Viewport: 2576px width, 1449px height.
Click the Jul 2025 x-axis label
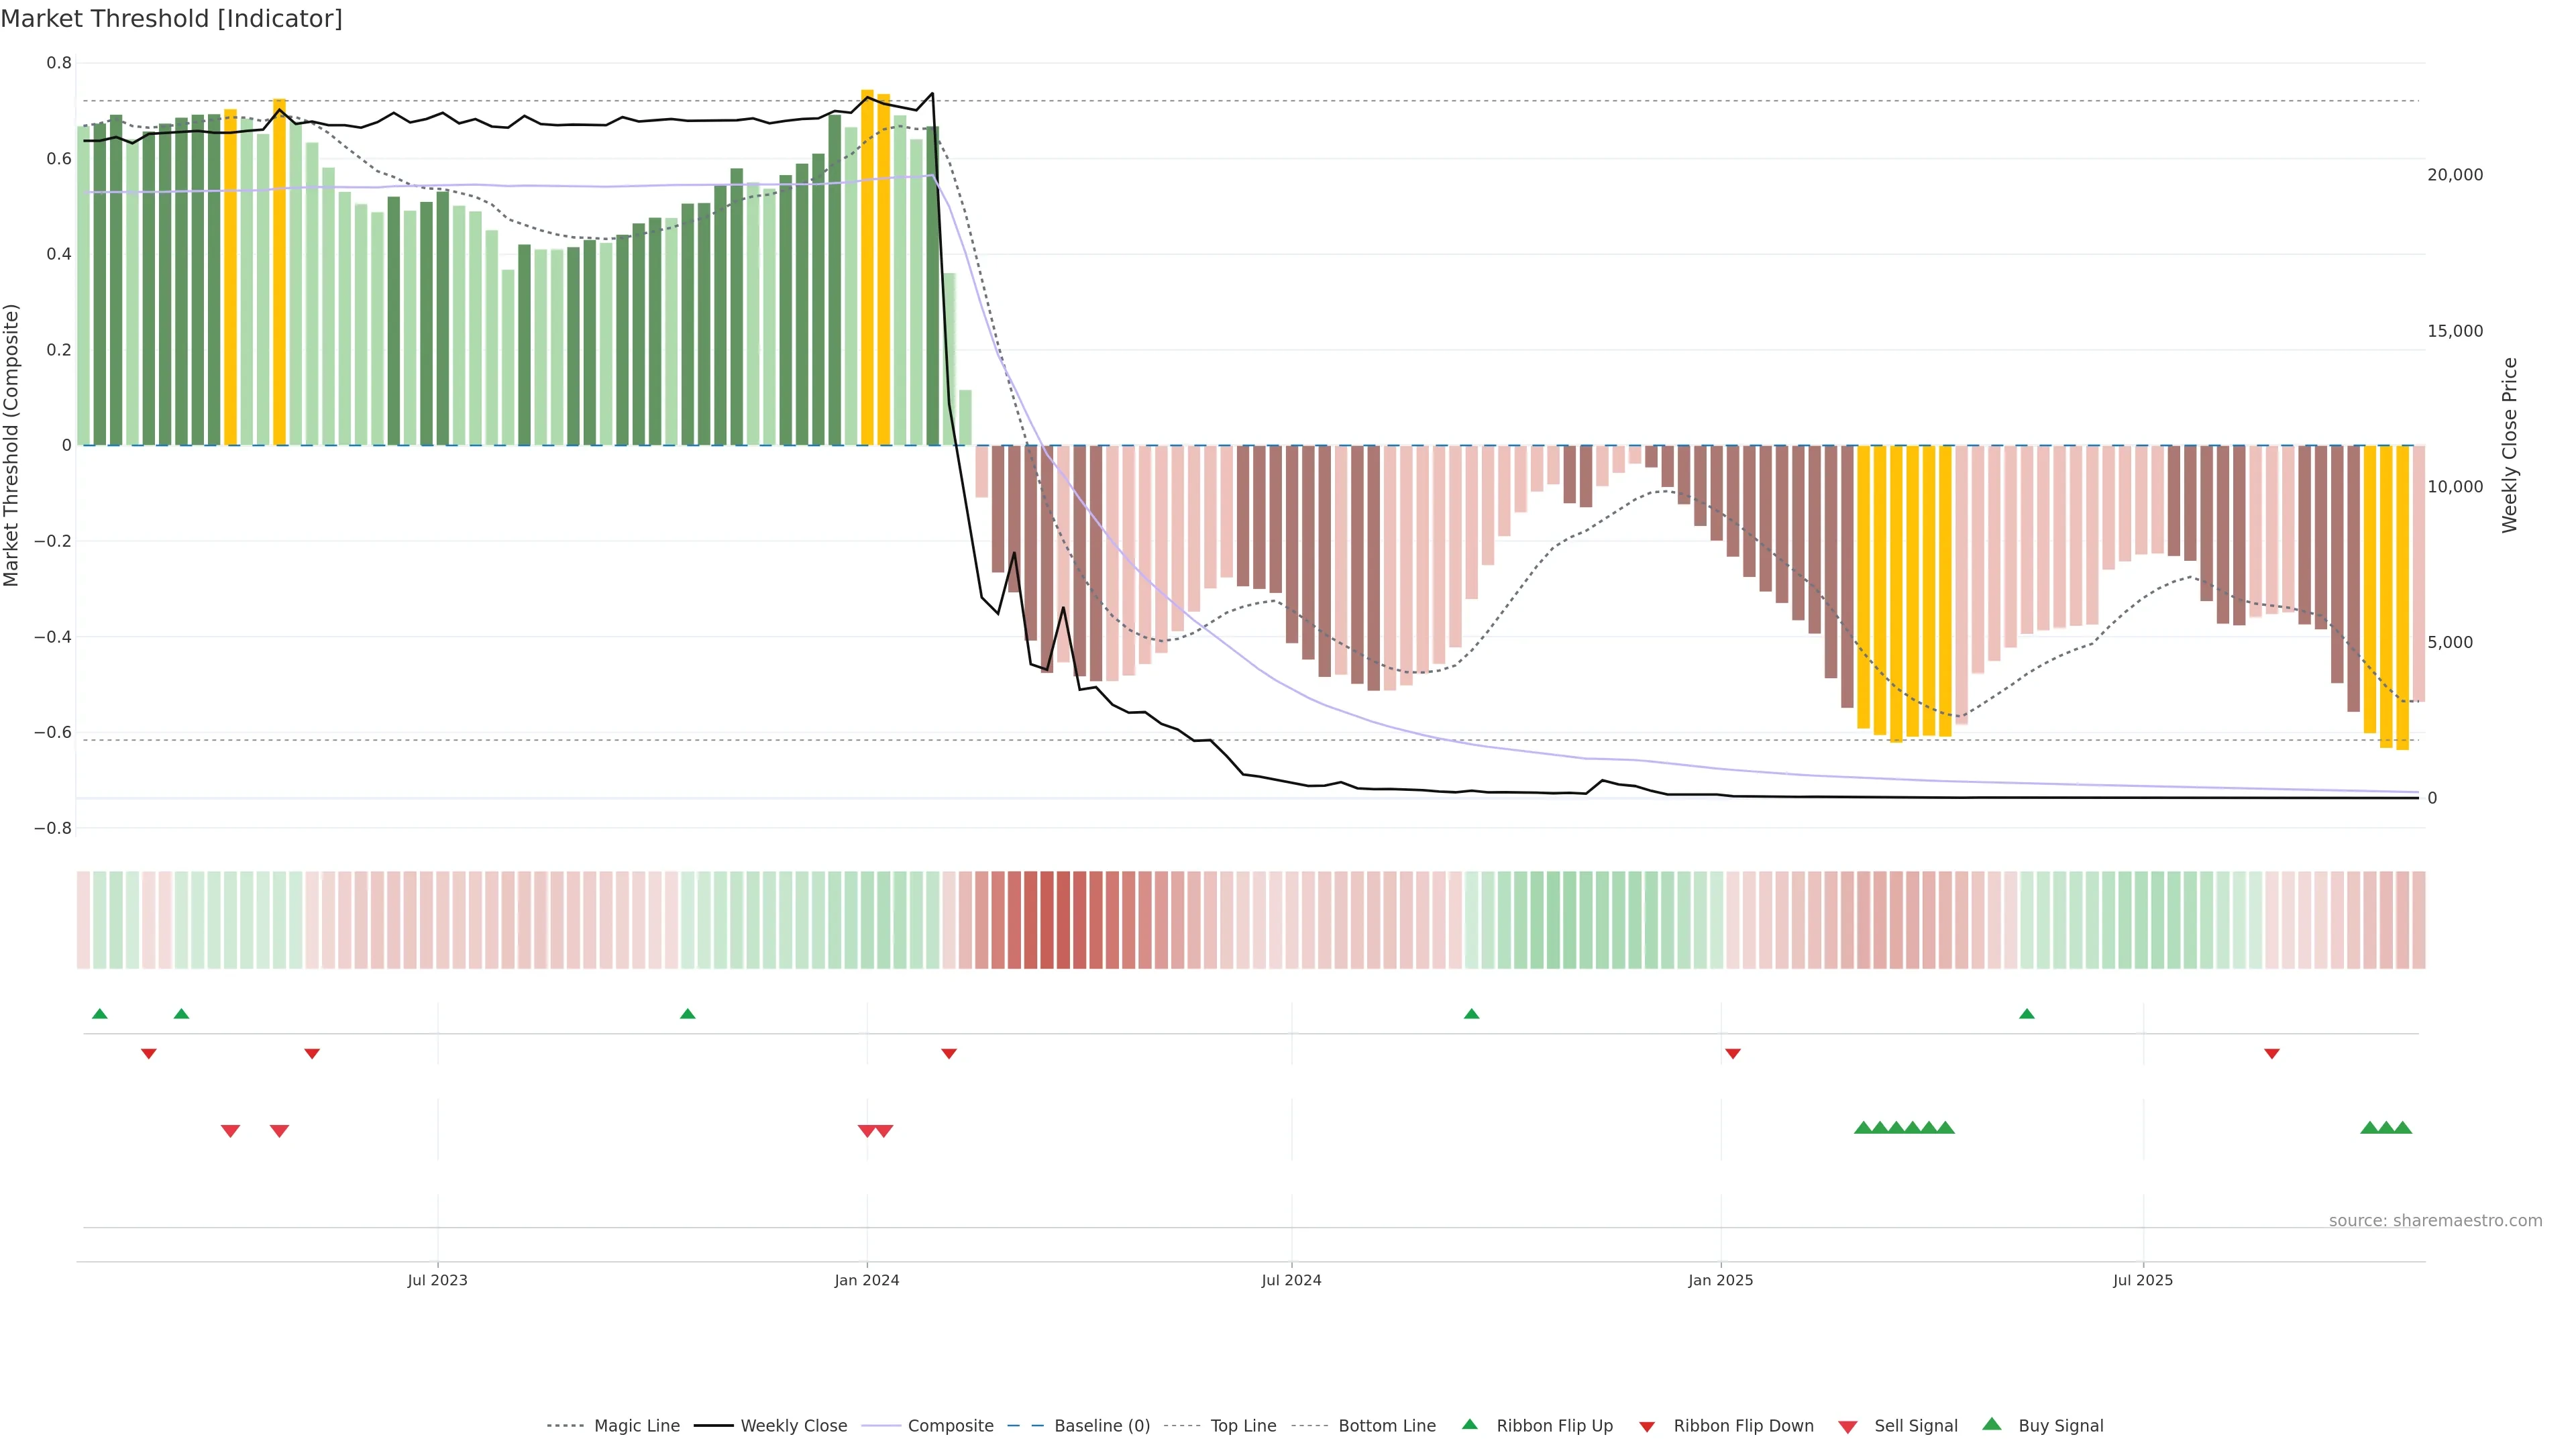(2143, 1280)
